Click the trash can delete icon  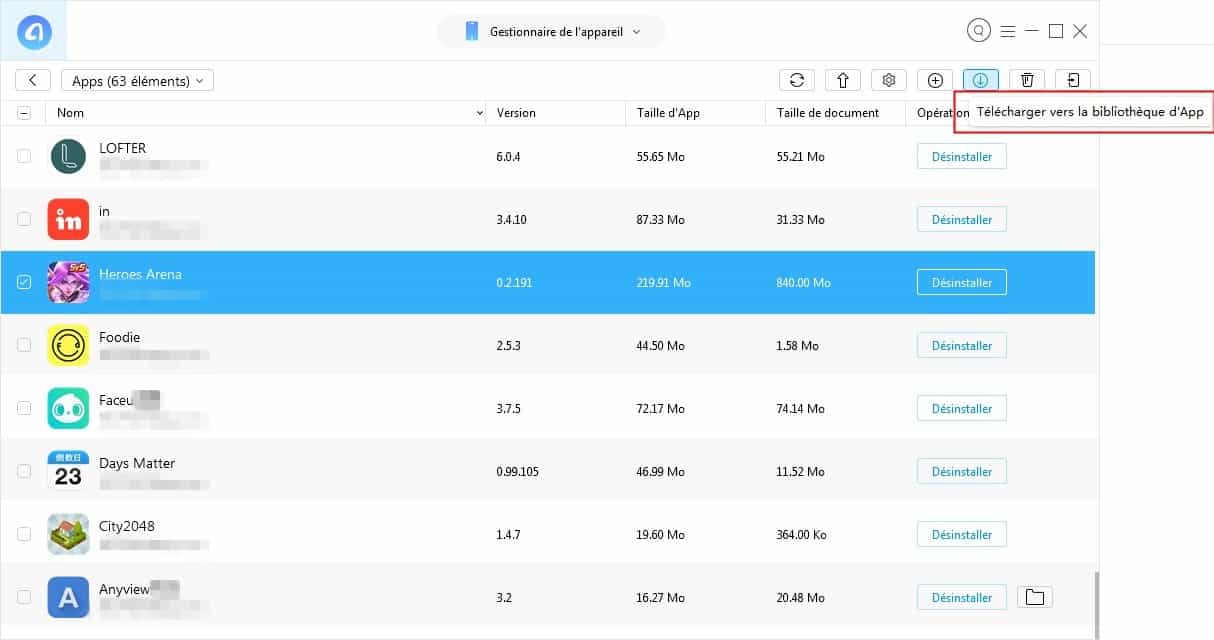point(1027,81)
